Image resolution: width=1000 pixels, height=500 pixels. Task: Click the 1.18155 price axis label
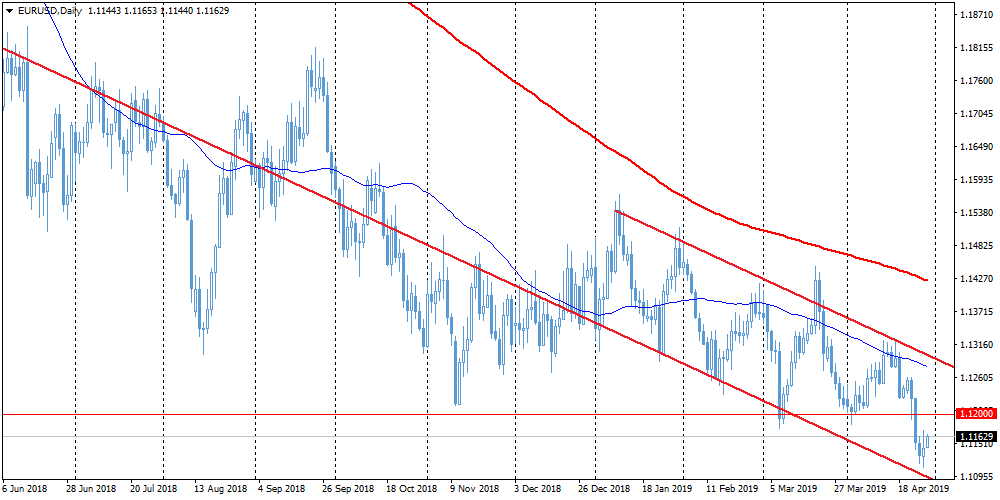[x=976, y=48]
